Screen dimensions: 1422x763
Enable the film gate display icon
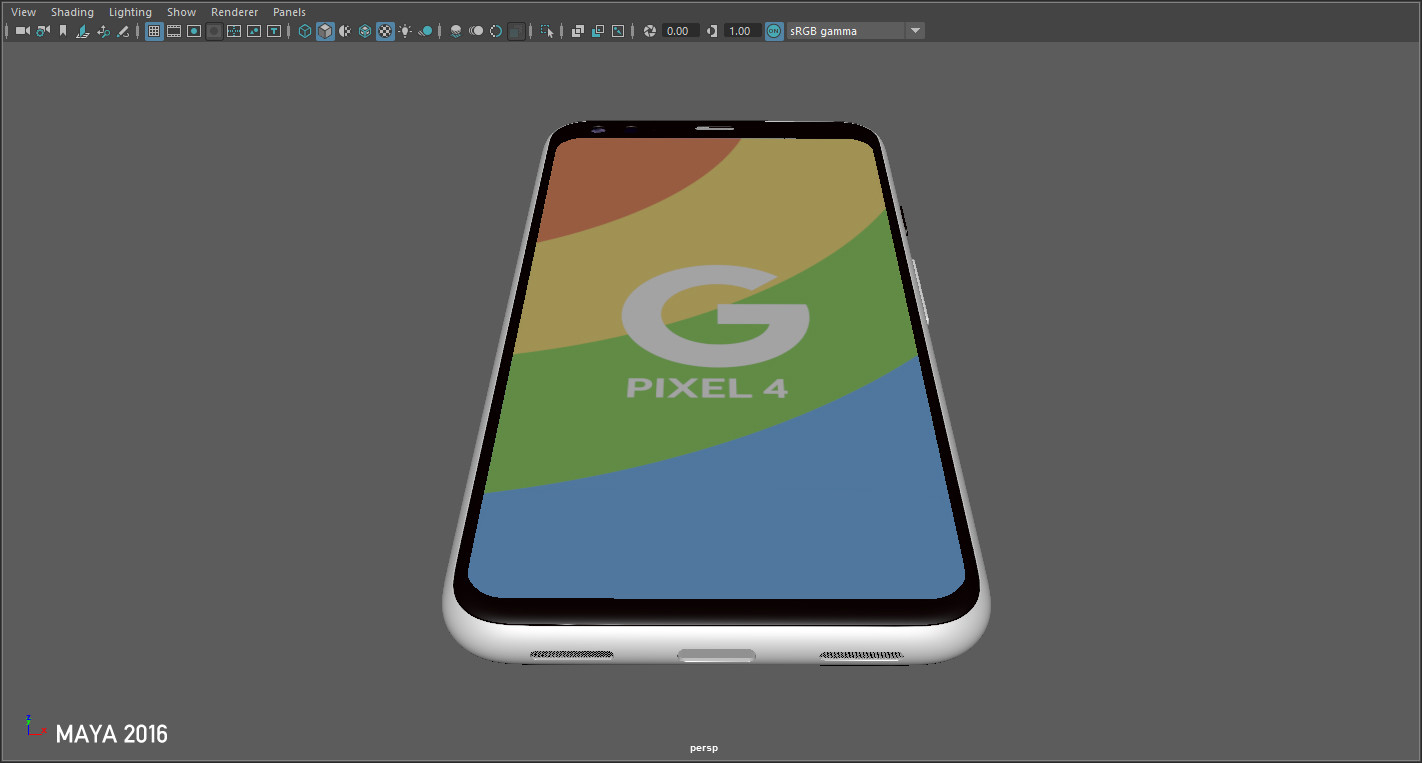(173, 31)
